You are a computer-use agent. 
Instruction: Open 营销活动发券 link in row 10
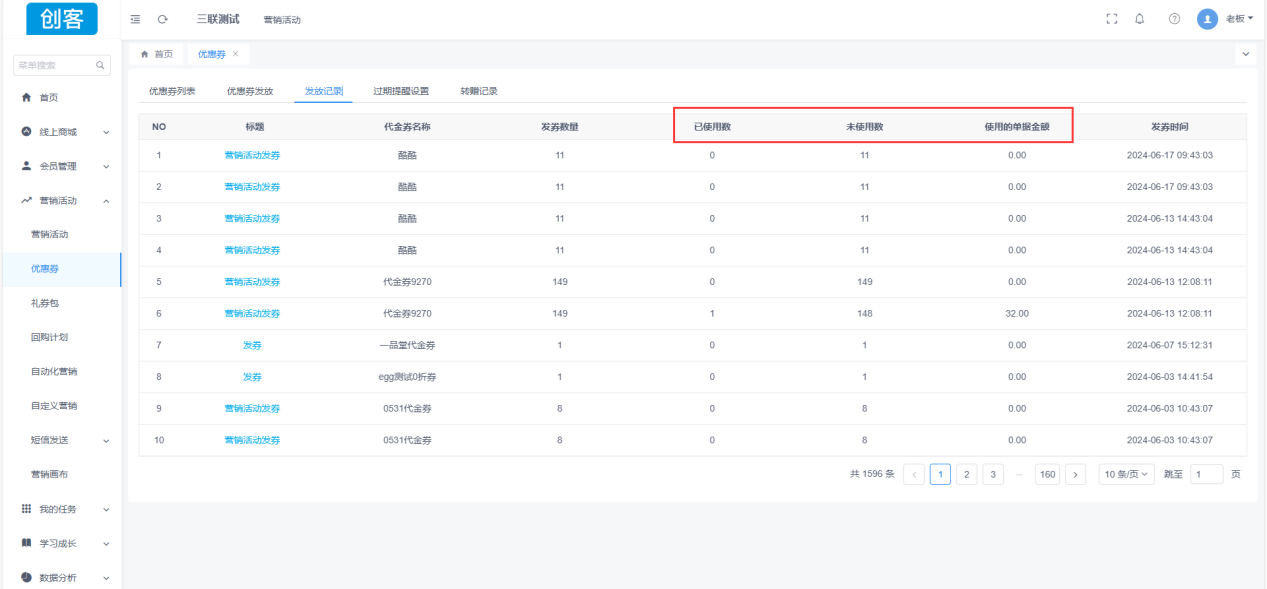[x=252, y=440]
